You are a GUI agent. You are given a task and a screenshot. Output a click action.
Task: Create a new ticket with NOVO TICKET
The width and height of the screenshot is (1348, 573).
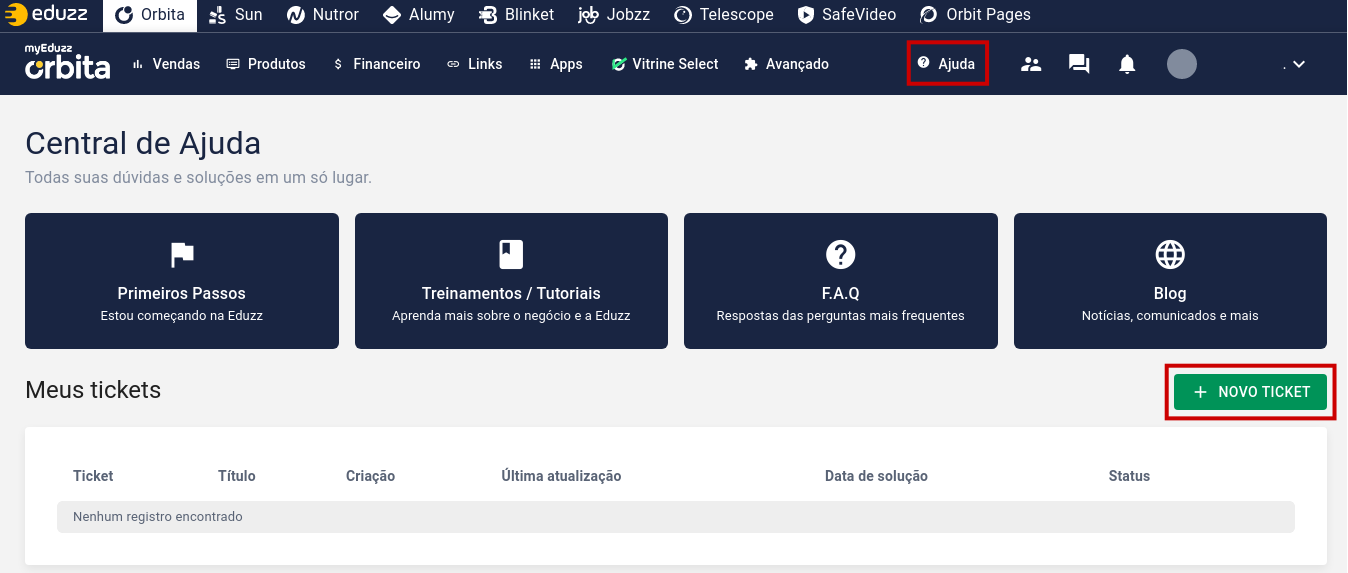pyautogui.click(x=1251, y=392)
